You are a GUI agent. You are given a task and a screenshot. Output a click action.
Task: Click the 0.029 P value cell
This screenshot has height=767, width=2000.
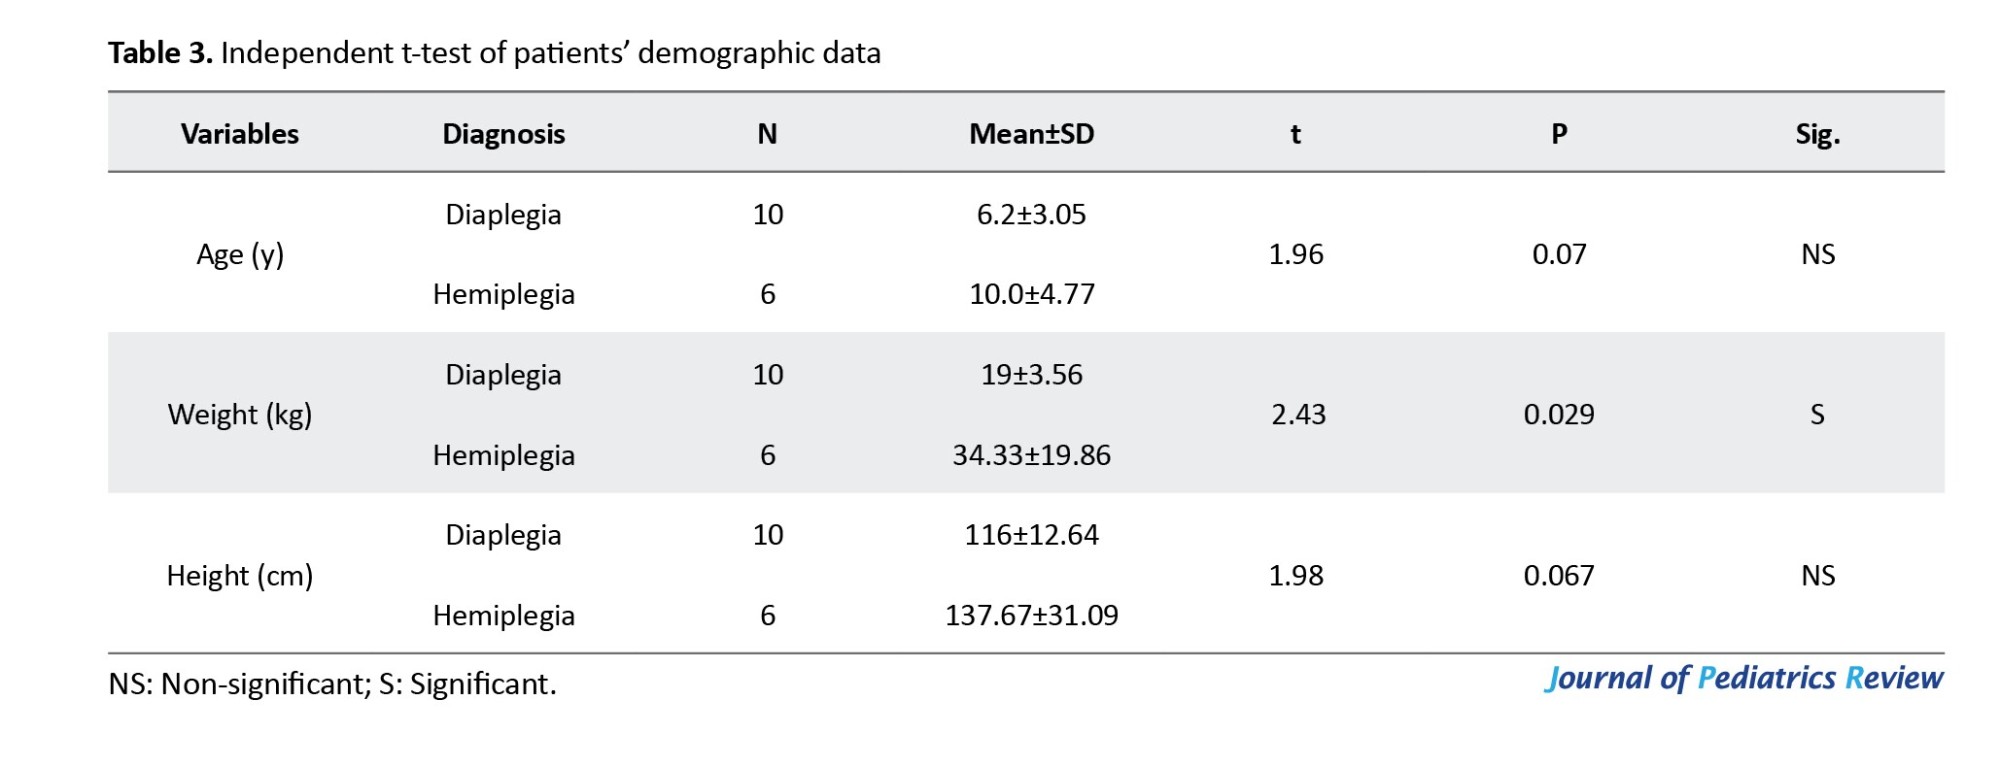[x=1558, y=415]
